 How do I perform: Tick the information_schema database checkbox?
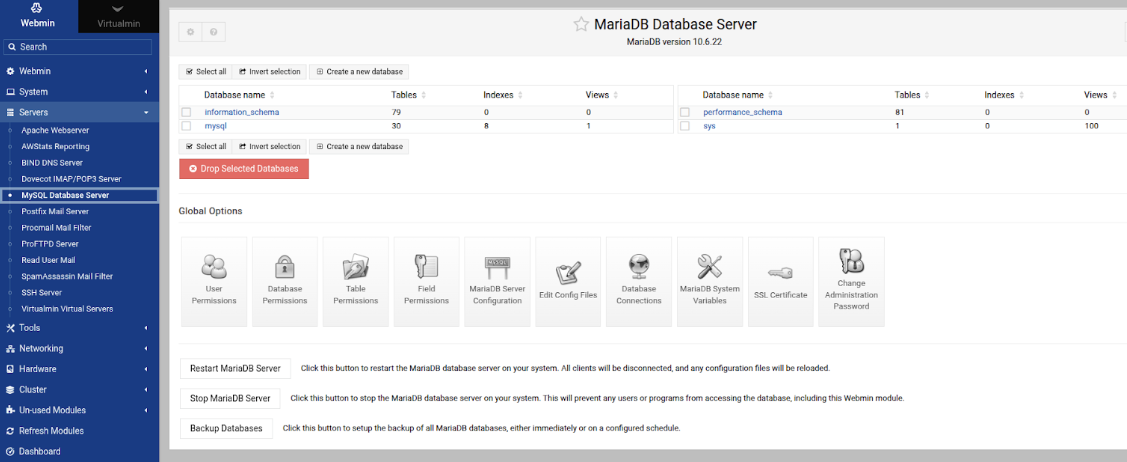tap(187, 112)
